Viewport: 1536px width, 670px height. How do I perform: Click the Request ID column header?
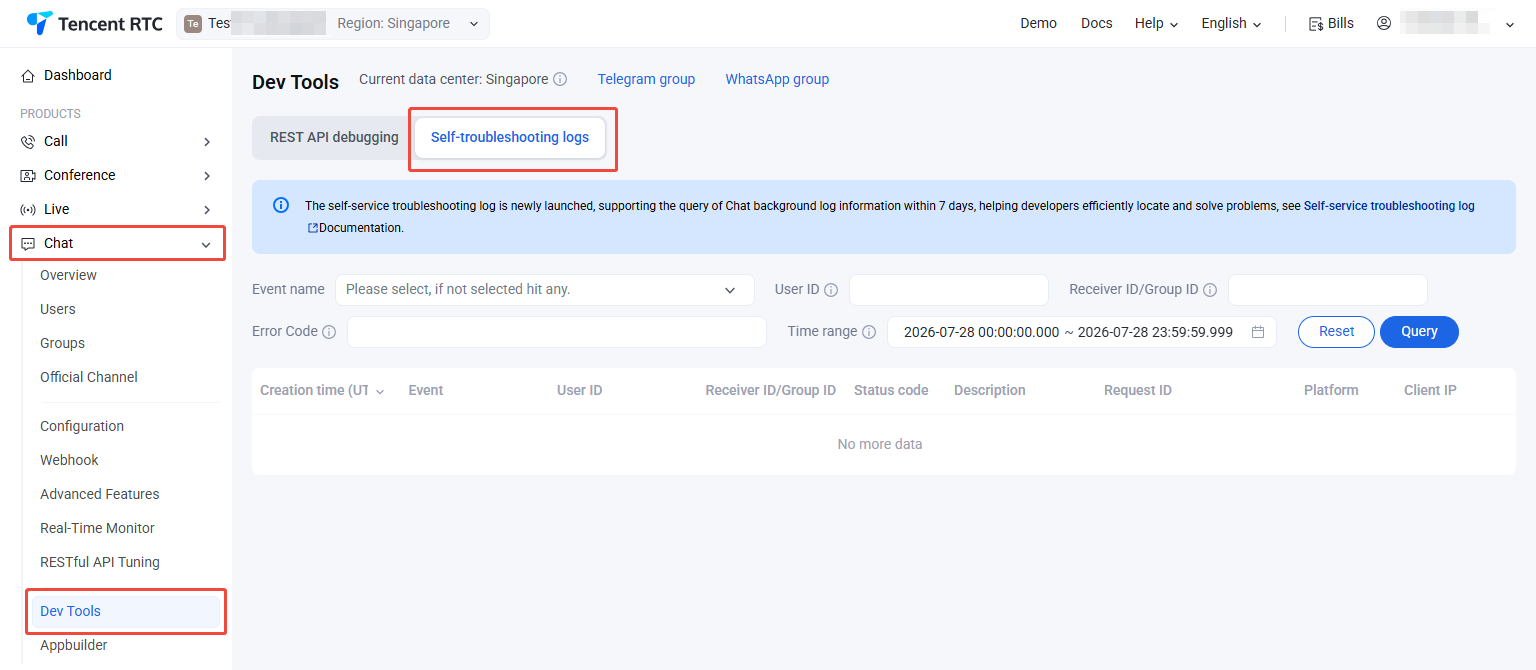[x=1138, y=391]
